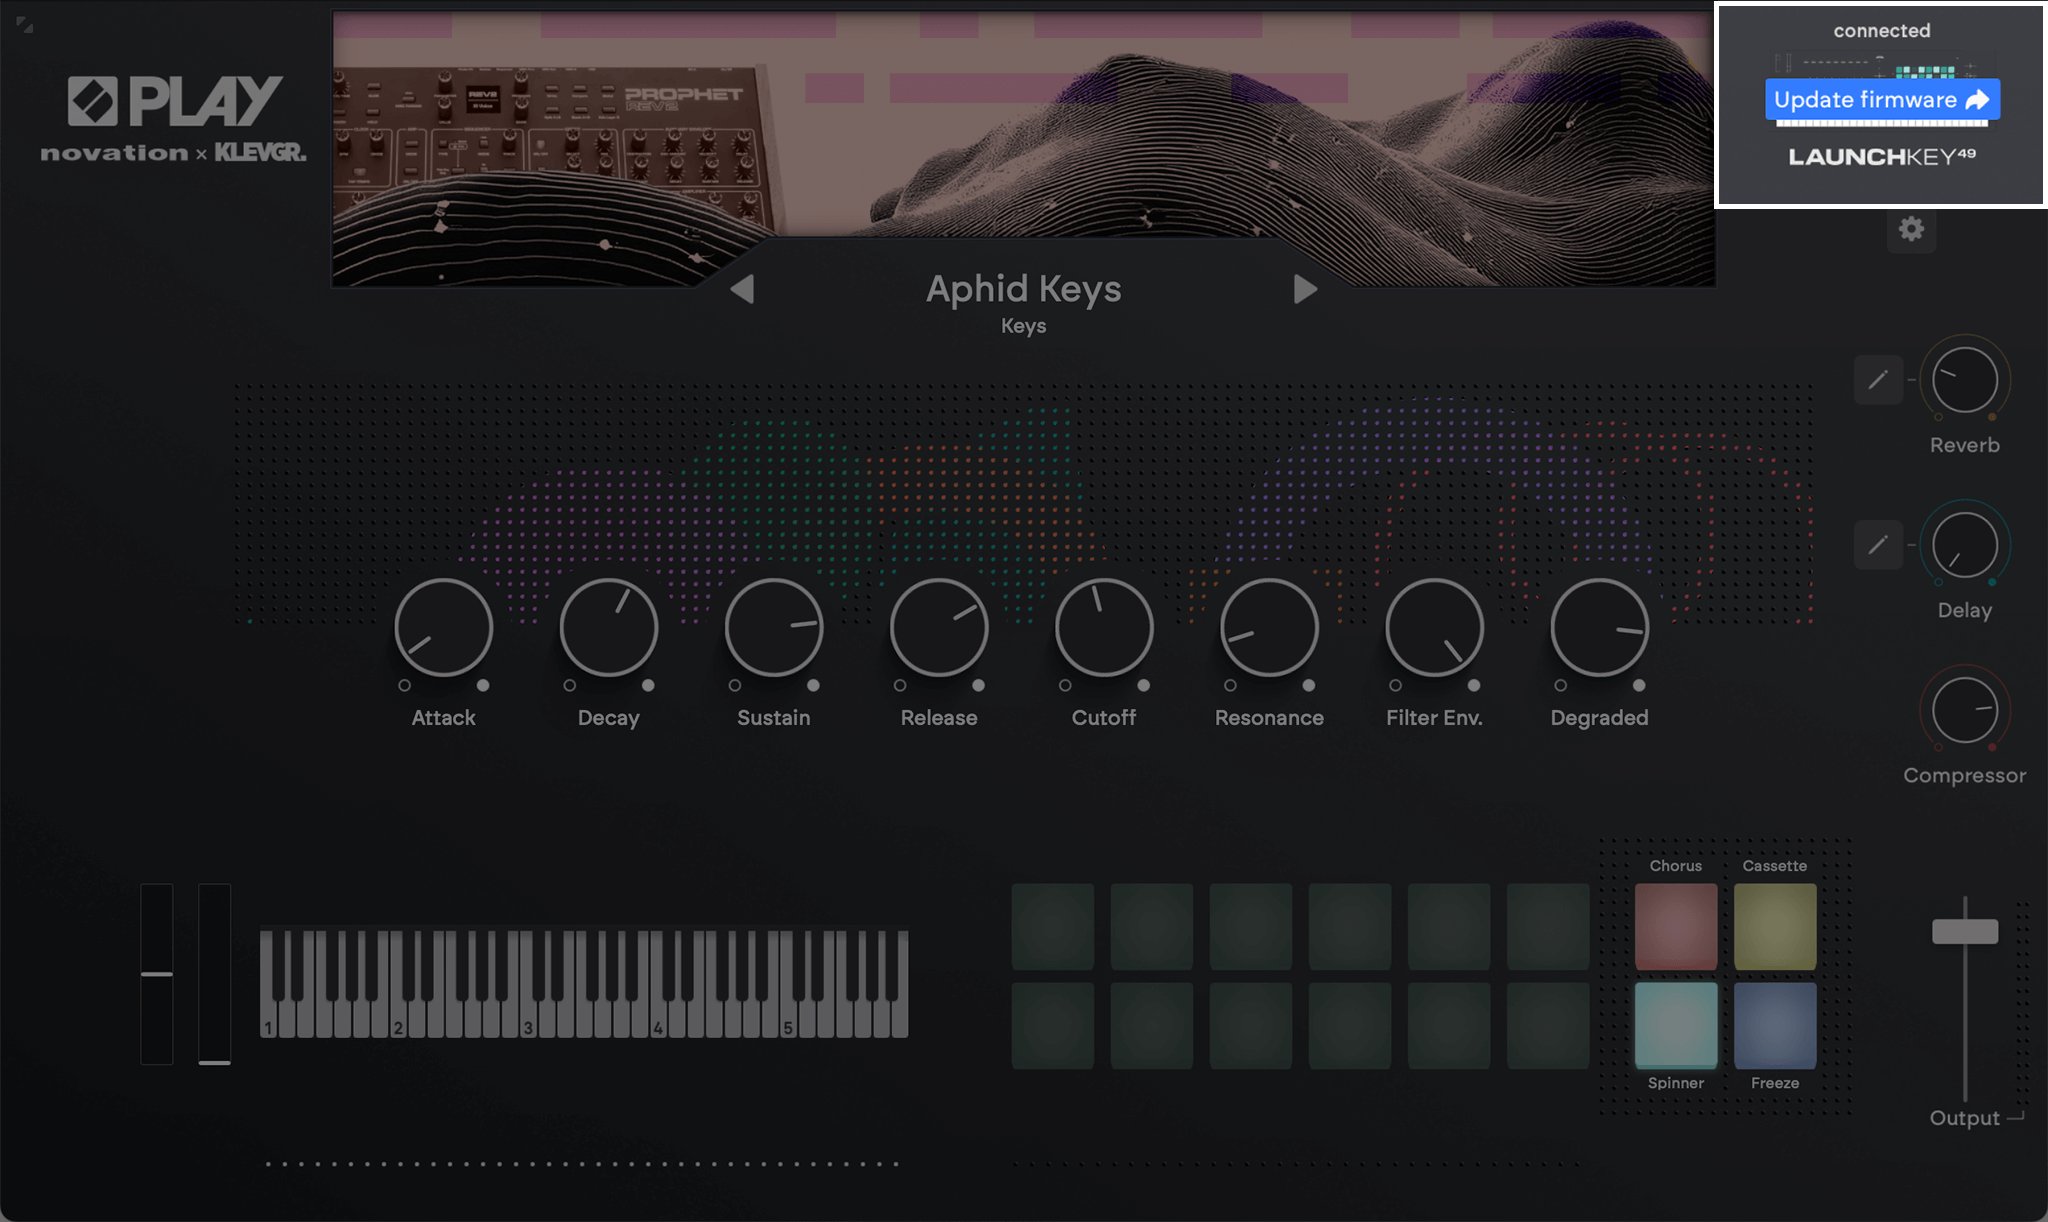Image resolution: width=2048 pixels, height=1222 pixels.
Task: Click the Filter Env. maximum indicator dot
Action: (1474, 686)
